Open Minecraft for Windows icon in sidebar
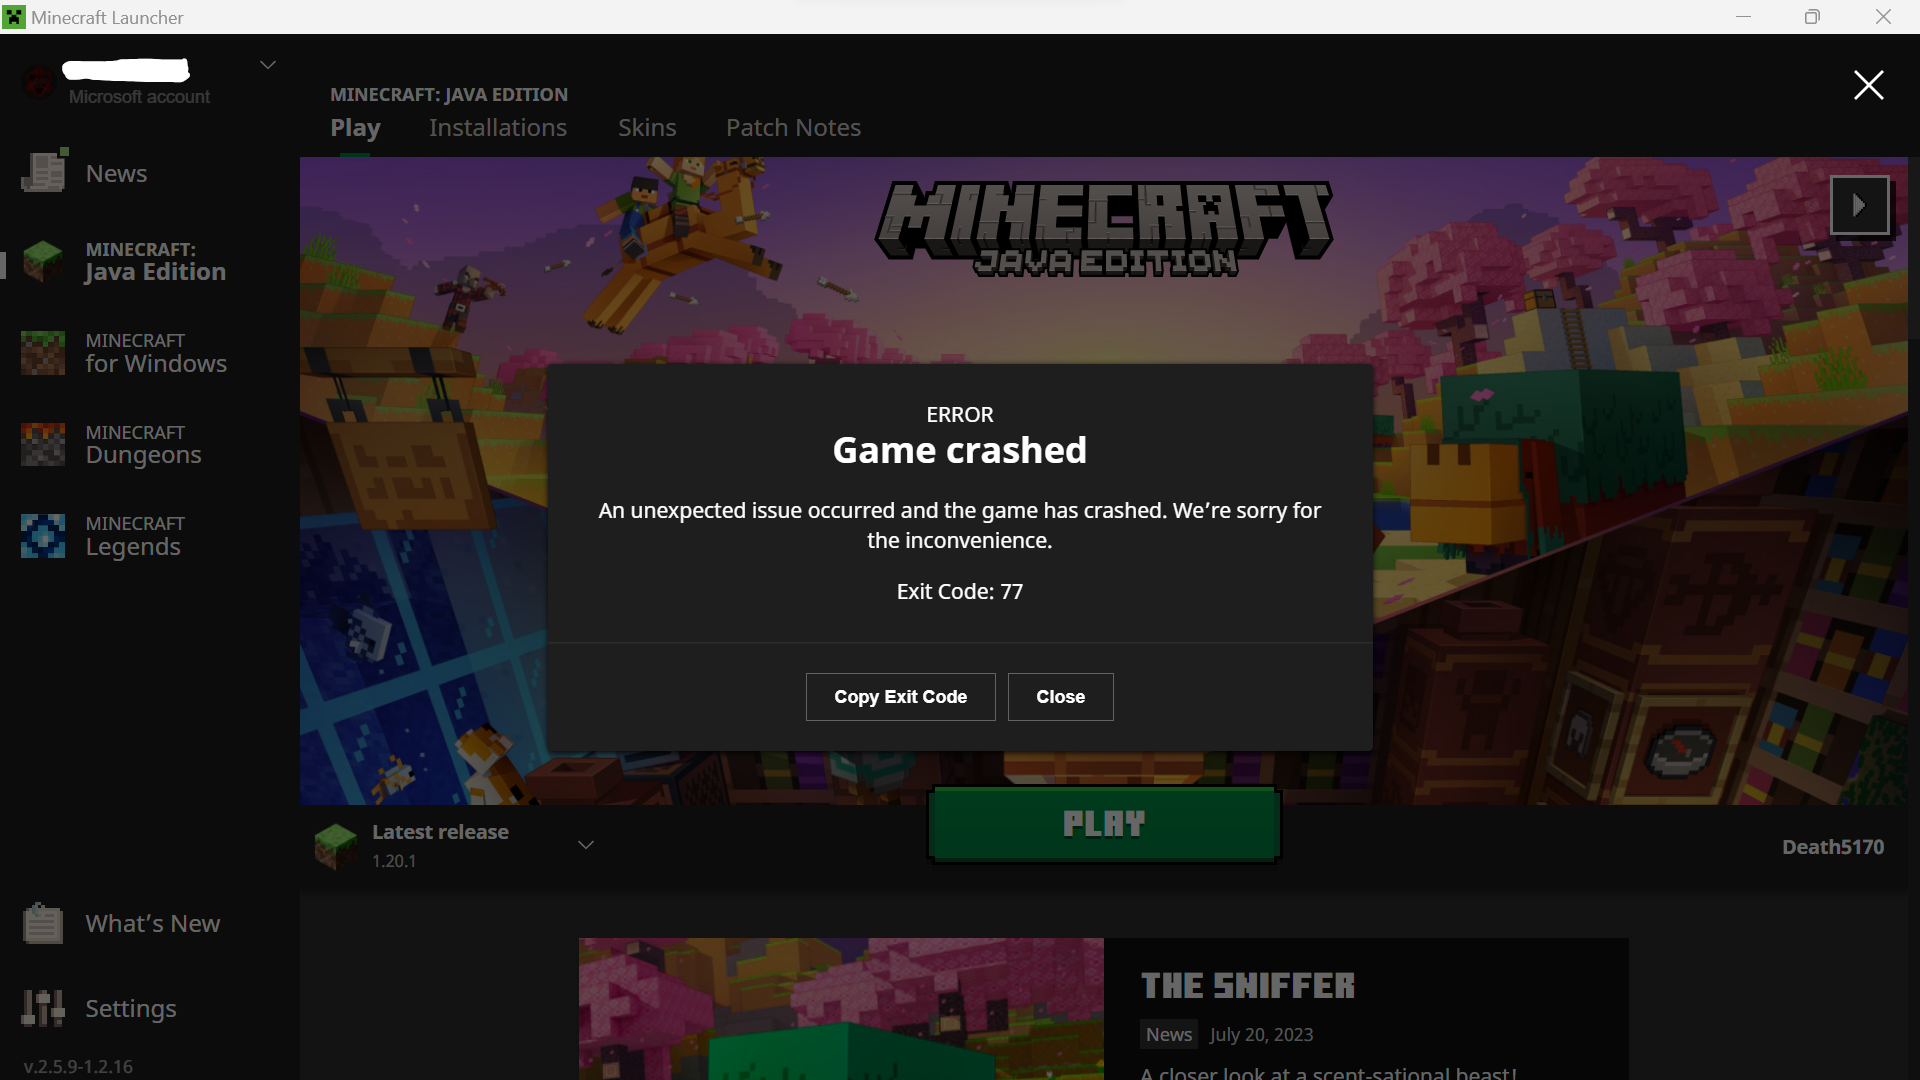Viewport: 1920px width, 1080px height. pyautogui.click(x=43, y=353)
